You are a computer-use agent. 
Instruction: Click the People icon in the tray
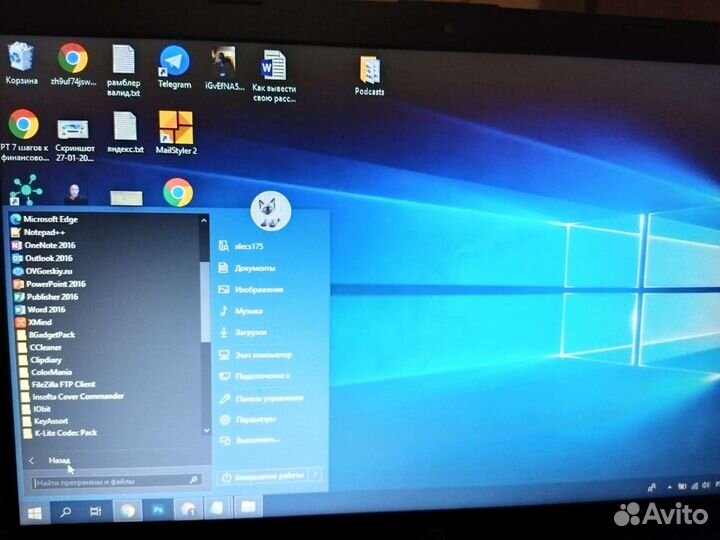pos(652,488)
